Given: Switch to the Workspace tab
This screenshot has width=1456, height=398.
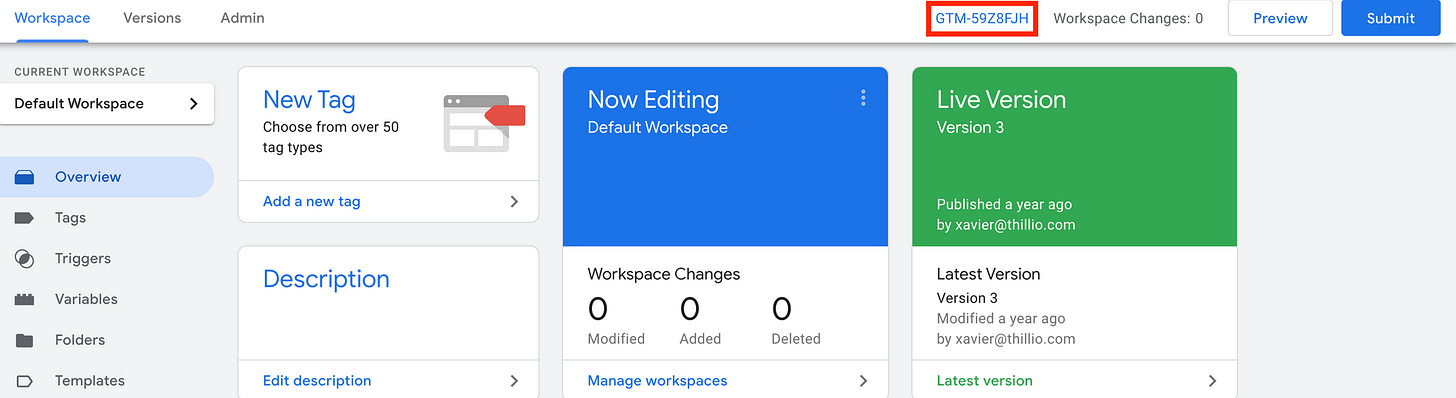Looking at the screenshot, I should point(52,18).
